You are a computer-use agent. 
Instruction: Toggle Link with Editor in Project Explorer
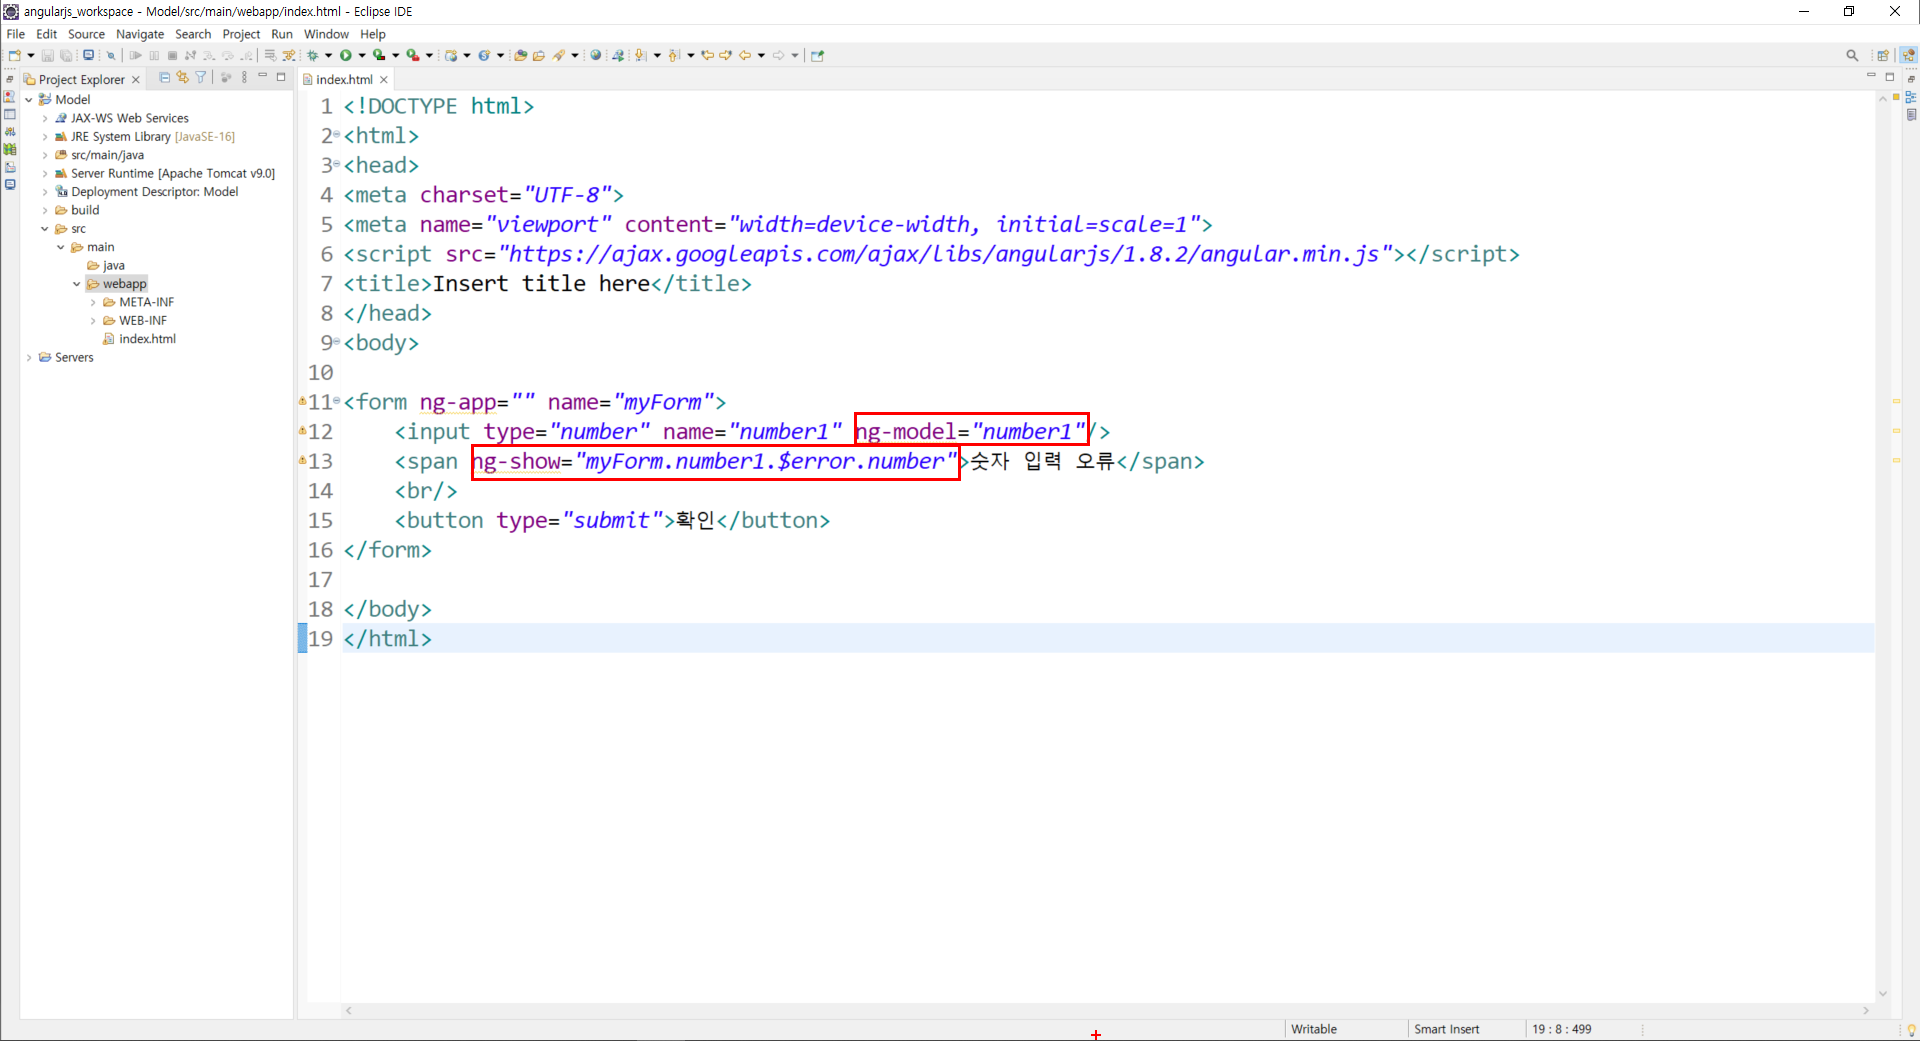point(182,77)
